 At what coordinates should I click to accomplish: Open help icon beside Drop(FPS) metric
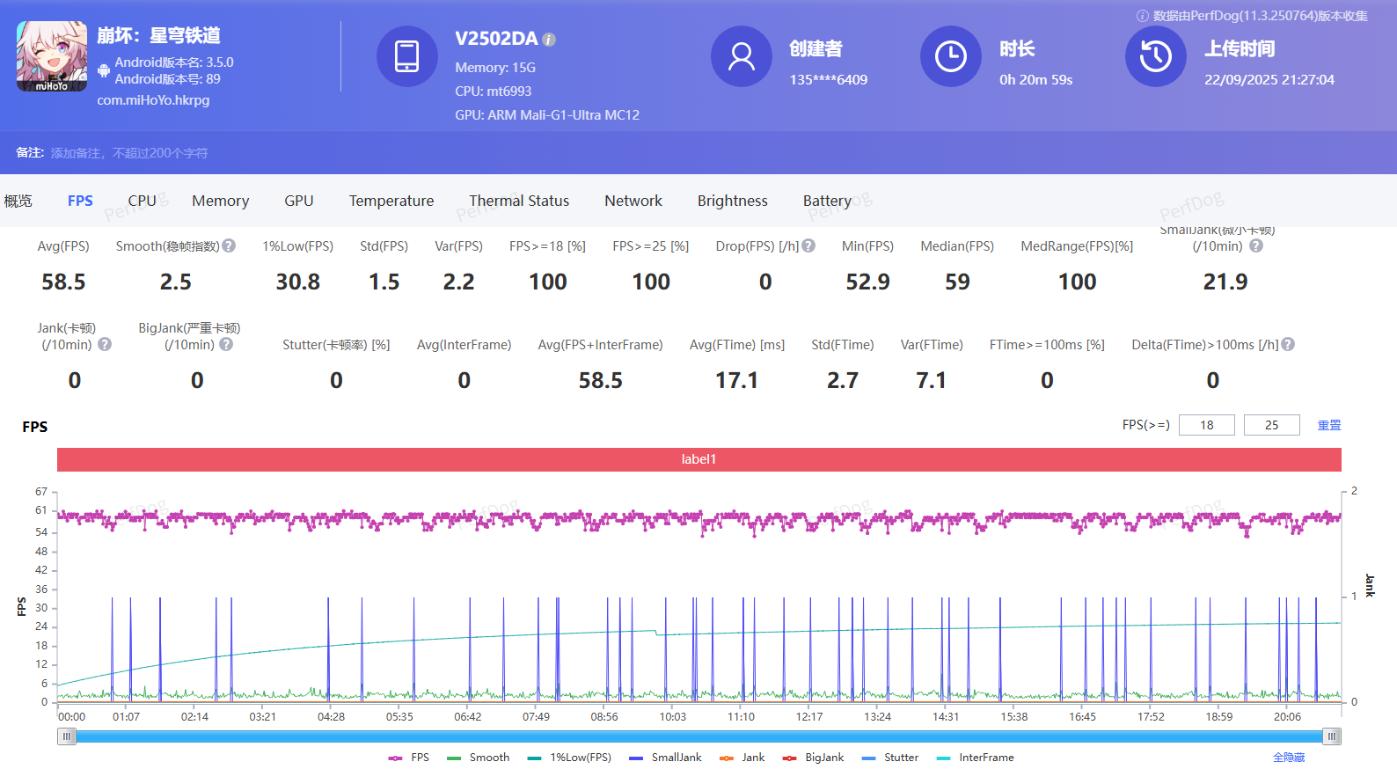808,246
